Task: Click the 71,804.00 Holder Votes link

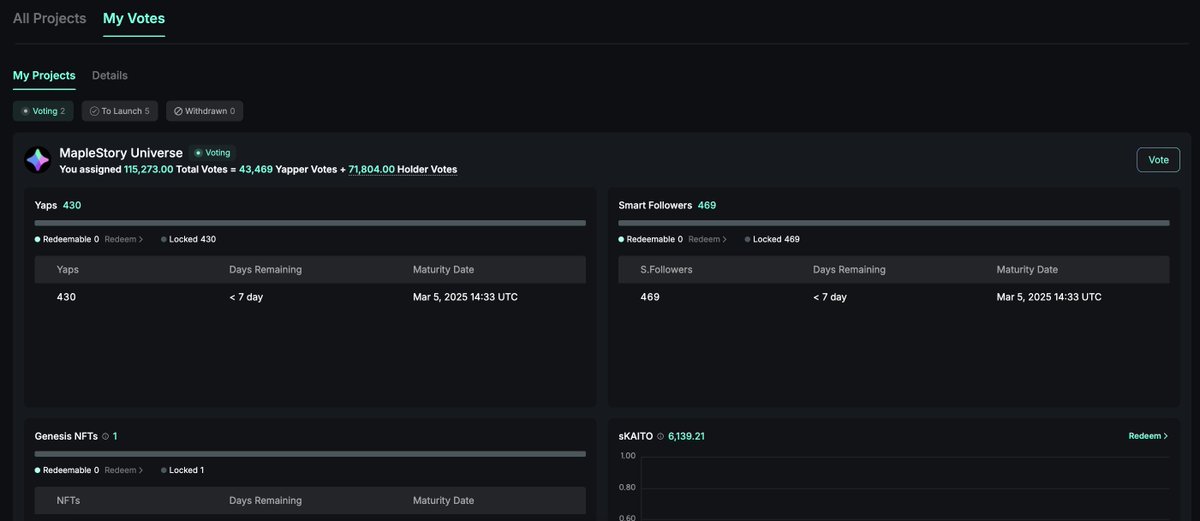Action: (403, 170)
